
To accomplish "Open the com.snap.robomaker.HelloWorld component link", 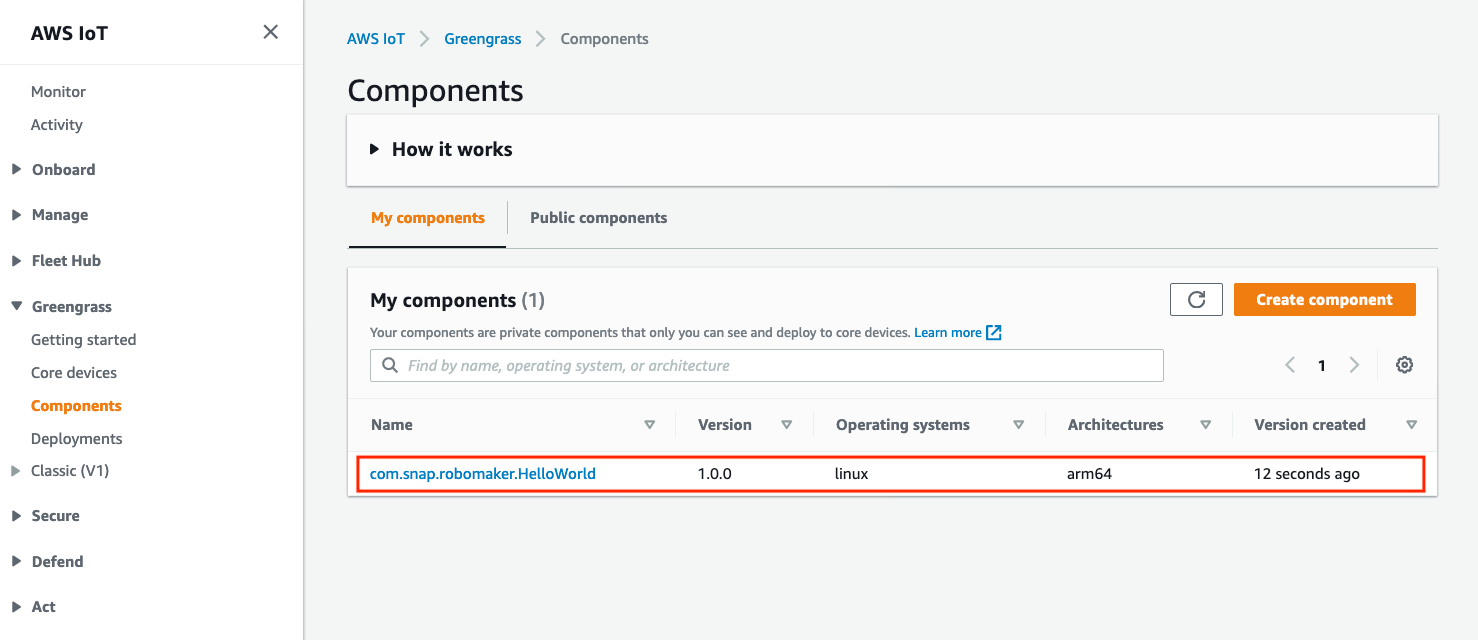I will [483, 473].
